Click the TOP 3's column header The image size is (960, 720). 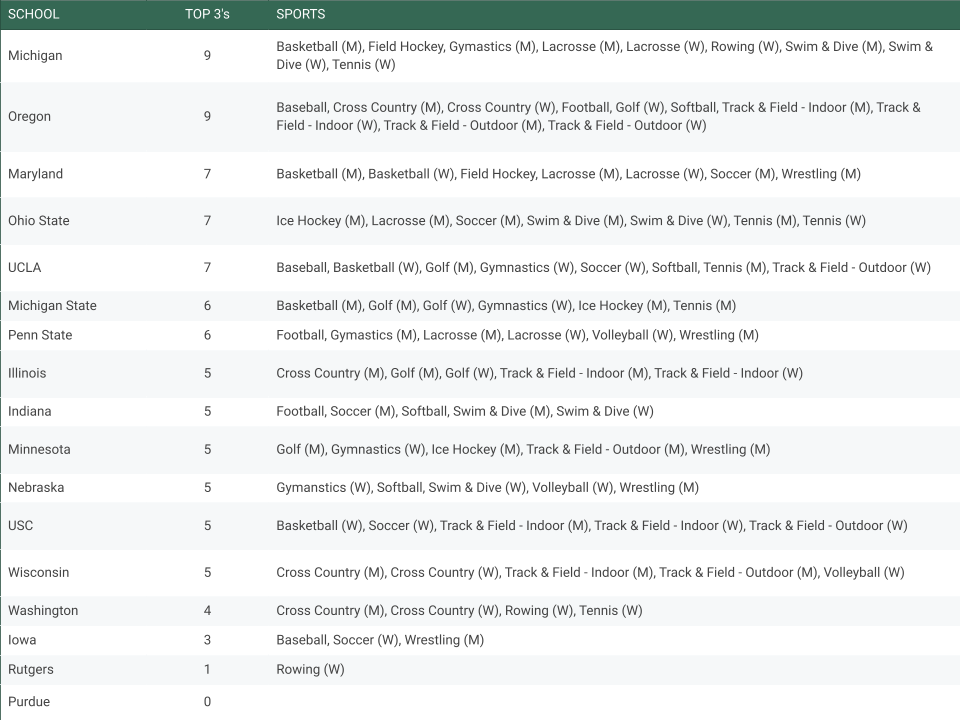[207, 14]
